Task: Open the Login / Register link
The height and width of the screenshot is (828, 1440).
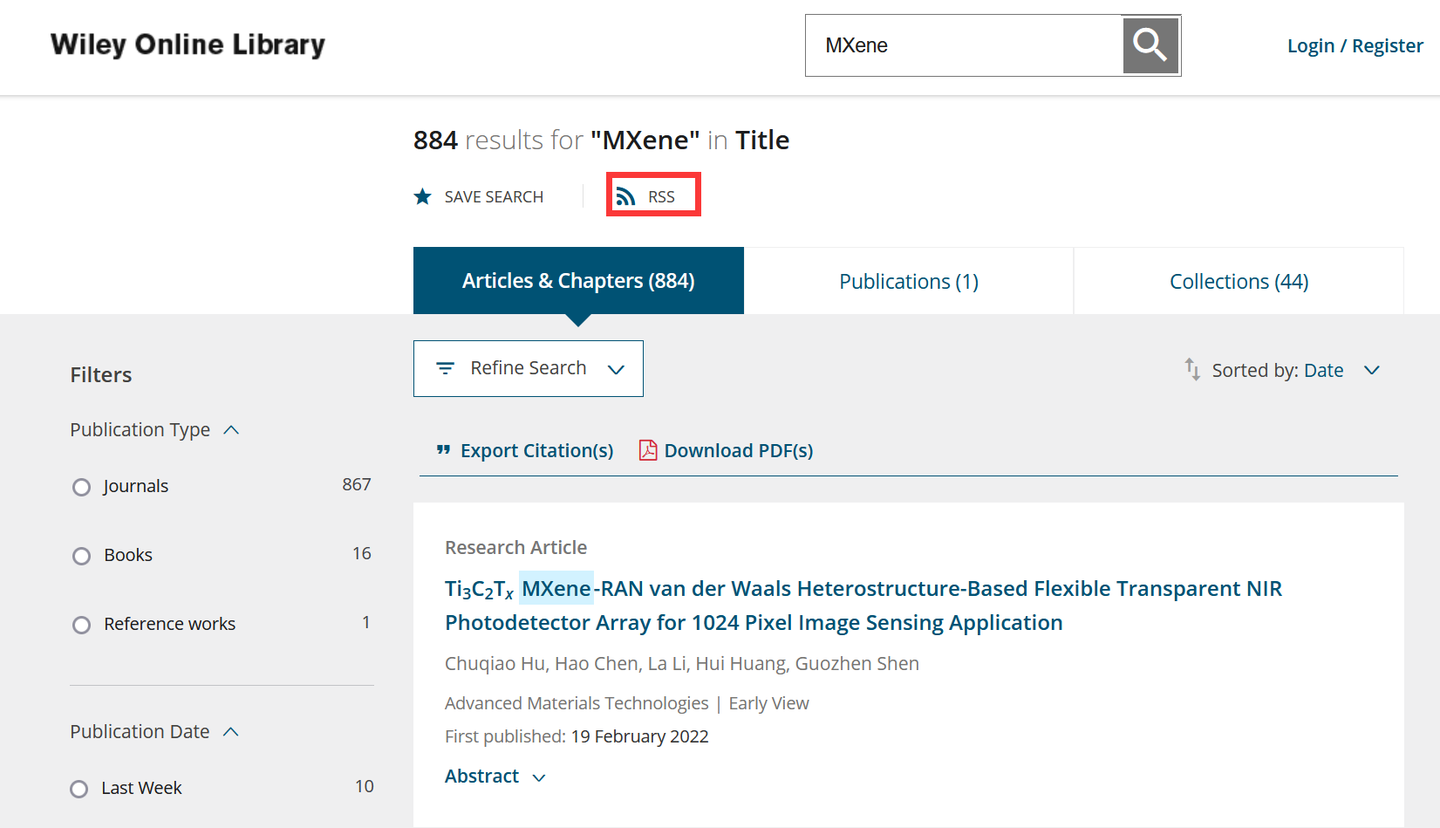Action: tap(1354, 46)
